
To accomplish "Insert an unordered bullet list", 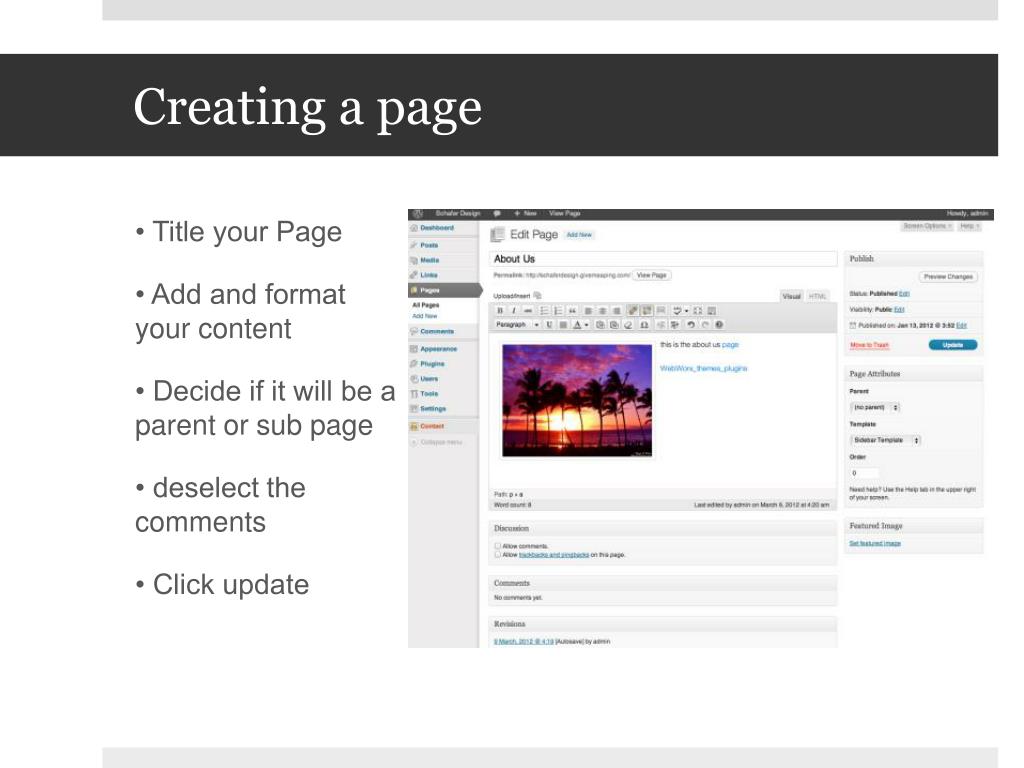I will tap(544, 311).
